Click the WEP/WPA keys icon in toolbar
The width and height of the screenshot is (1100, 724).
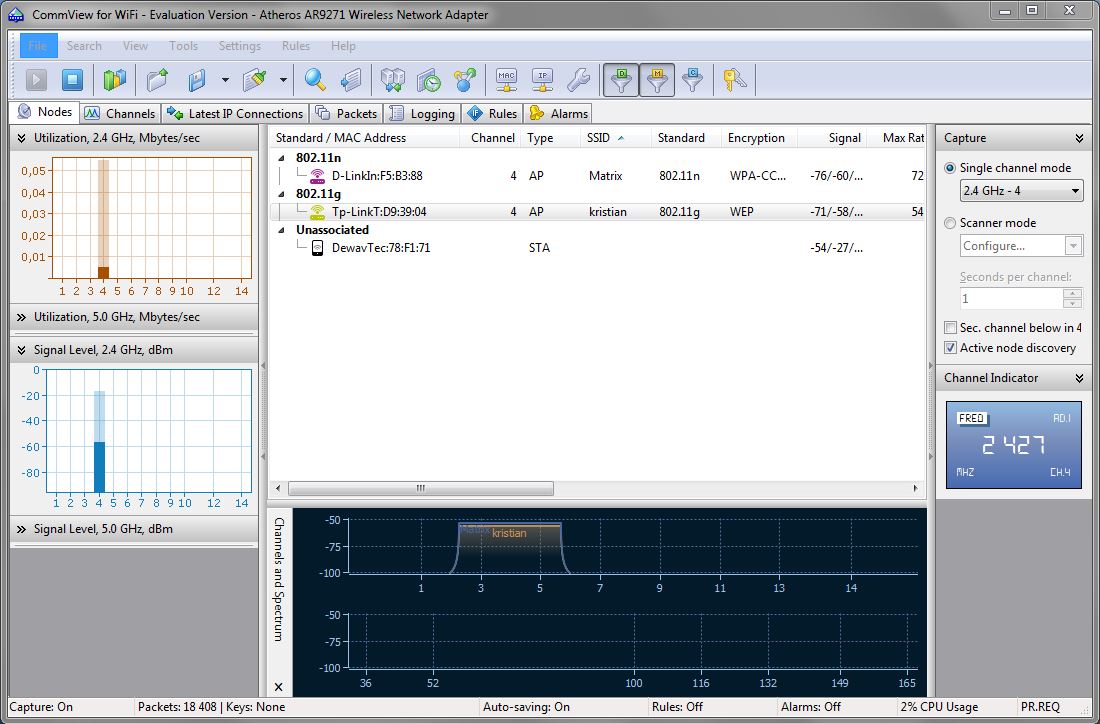[x=735, y=80]
